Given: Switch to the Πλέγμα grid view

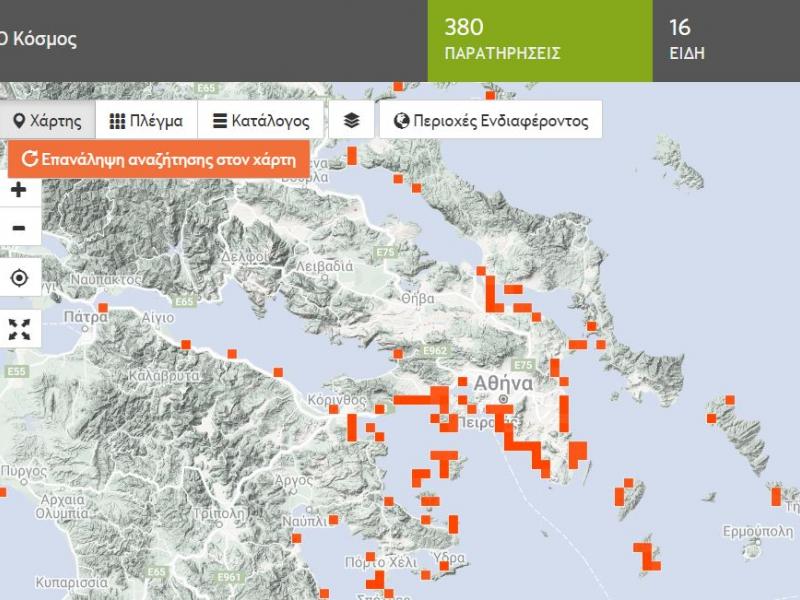Looking at the screenshot, I should 146,121.
